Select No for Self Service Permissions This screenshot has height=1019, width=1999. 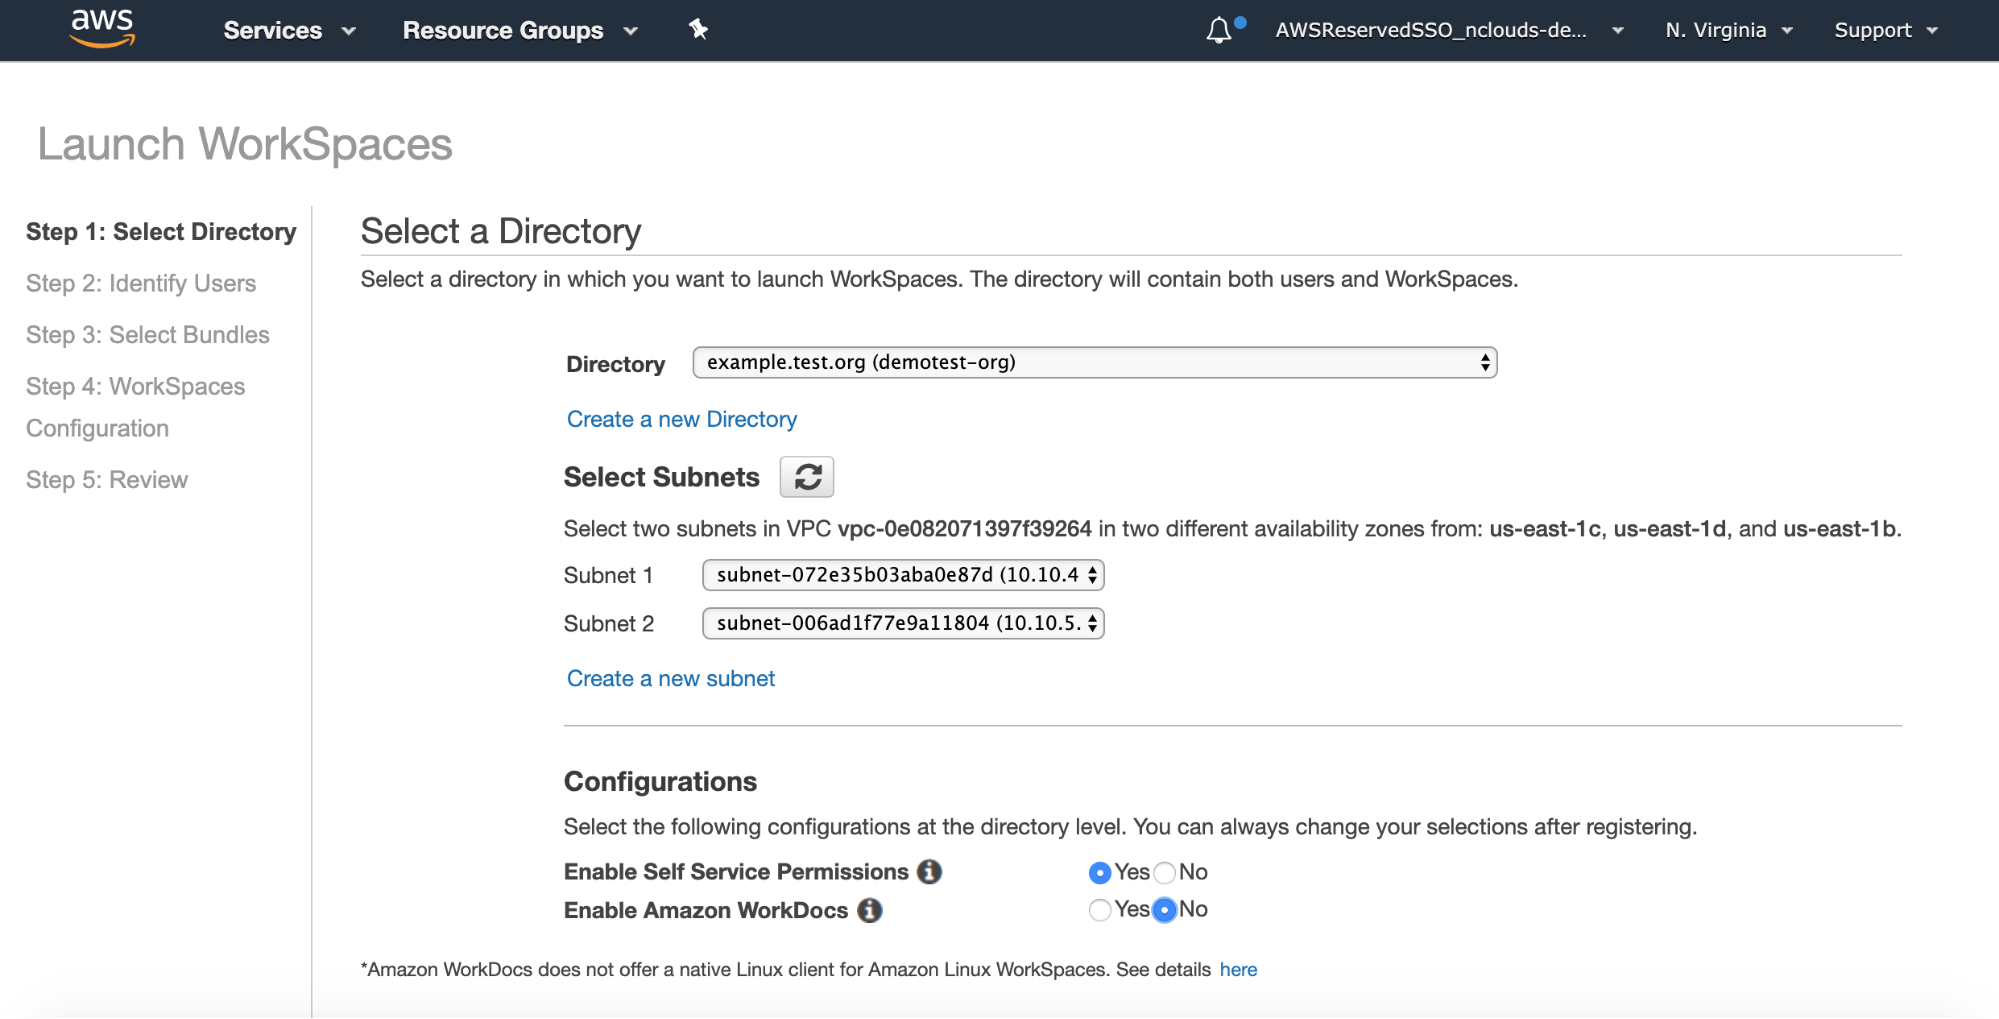click(x=1164, y=873)
